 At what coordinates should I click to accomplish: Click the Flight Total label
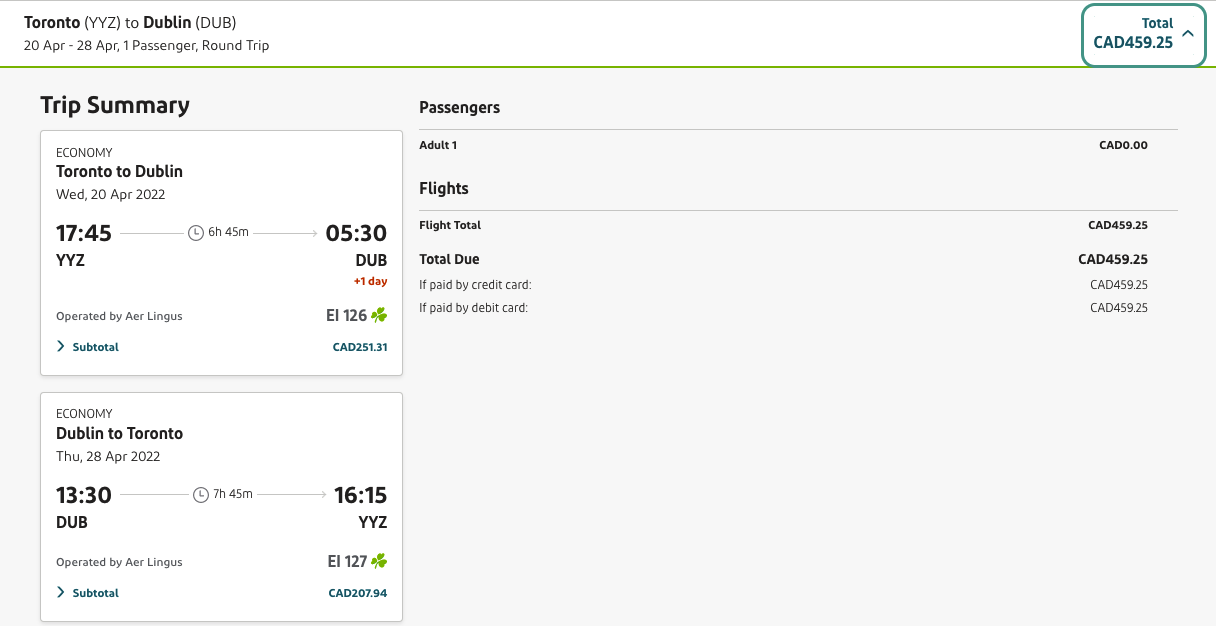450,225
